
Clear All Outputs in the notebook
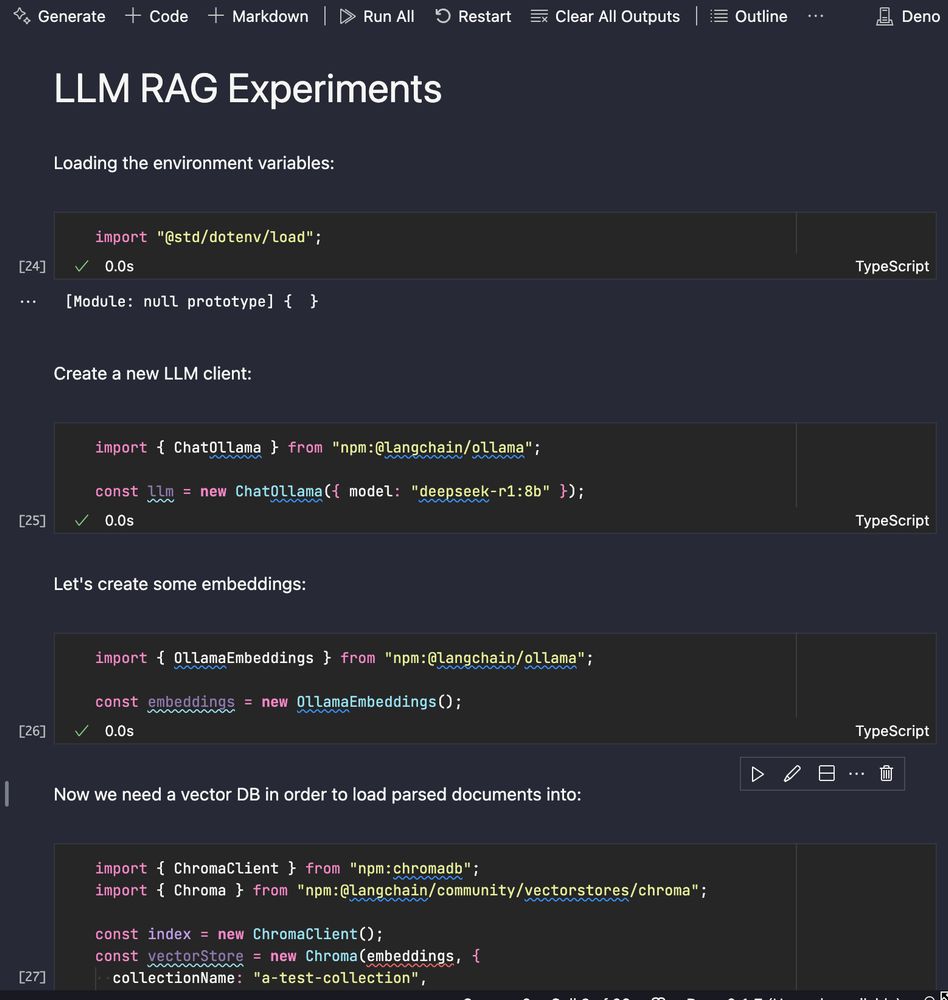(x=605, y=16)
